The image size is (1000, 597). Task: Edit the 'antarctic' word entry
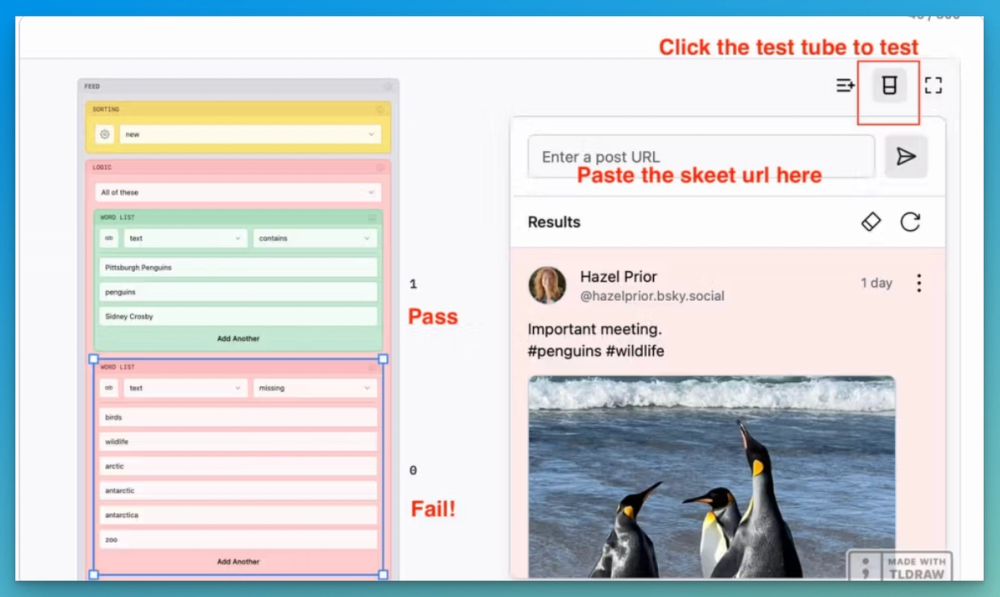238,490
